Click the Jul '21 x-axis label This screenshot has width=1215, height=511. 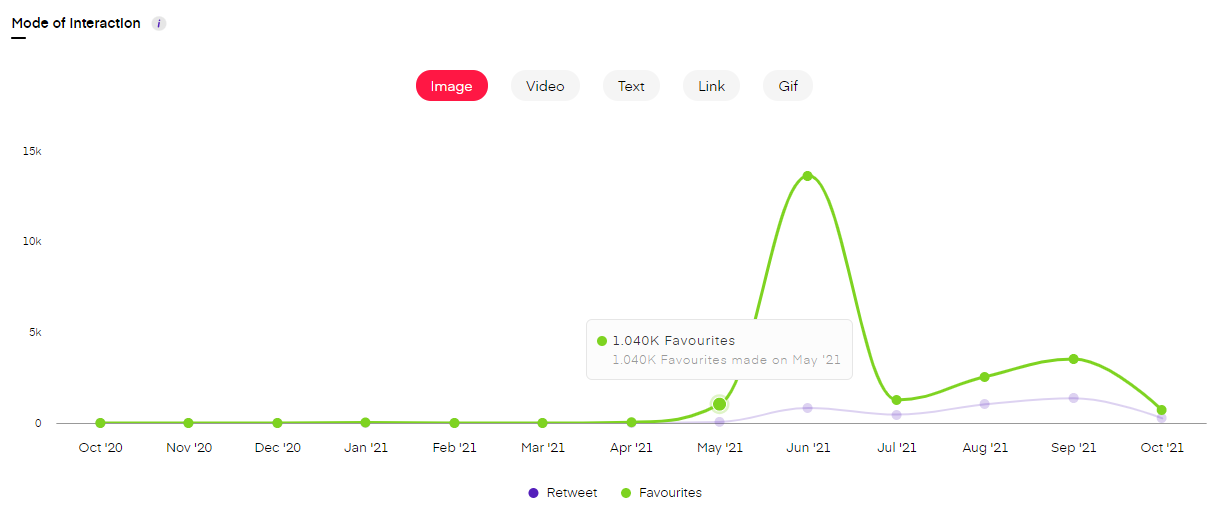click(896, 448)
